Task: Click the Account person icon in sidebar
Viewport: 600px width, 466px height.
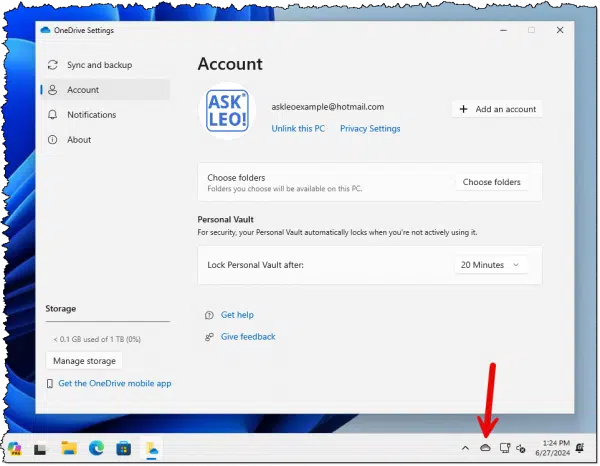Action: click(x=53, y=90)
